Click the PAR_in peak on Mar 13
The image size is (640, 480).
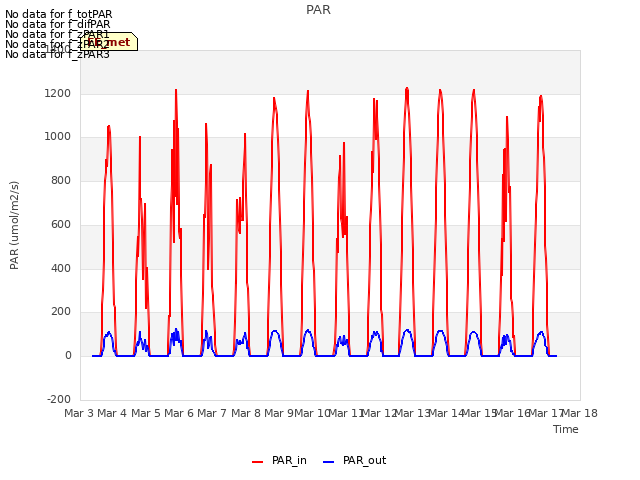407,89
